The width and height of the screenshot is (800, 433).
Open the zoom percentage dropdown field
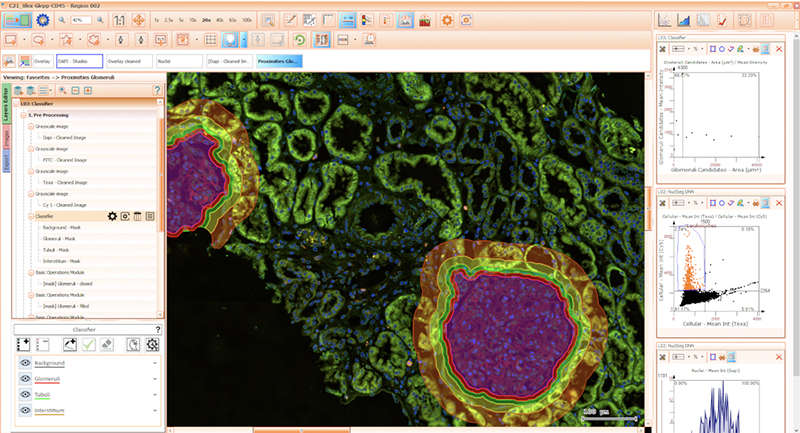82,20
